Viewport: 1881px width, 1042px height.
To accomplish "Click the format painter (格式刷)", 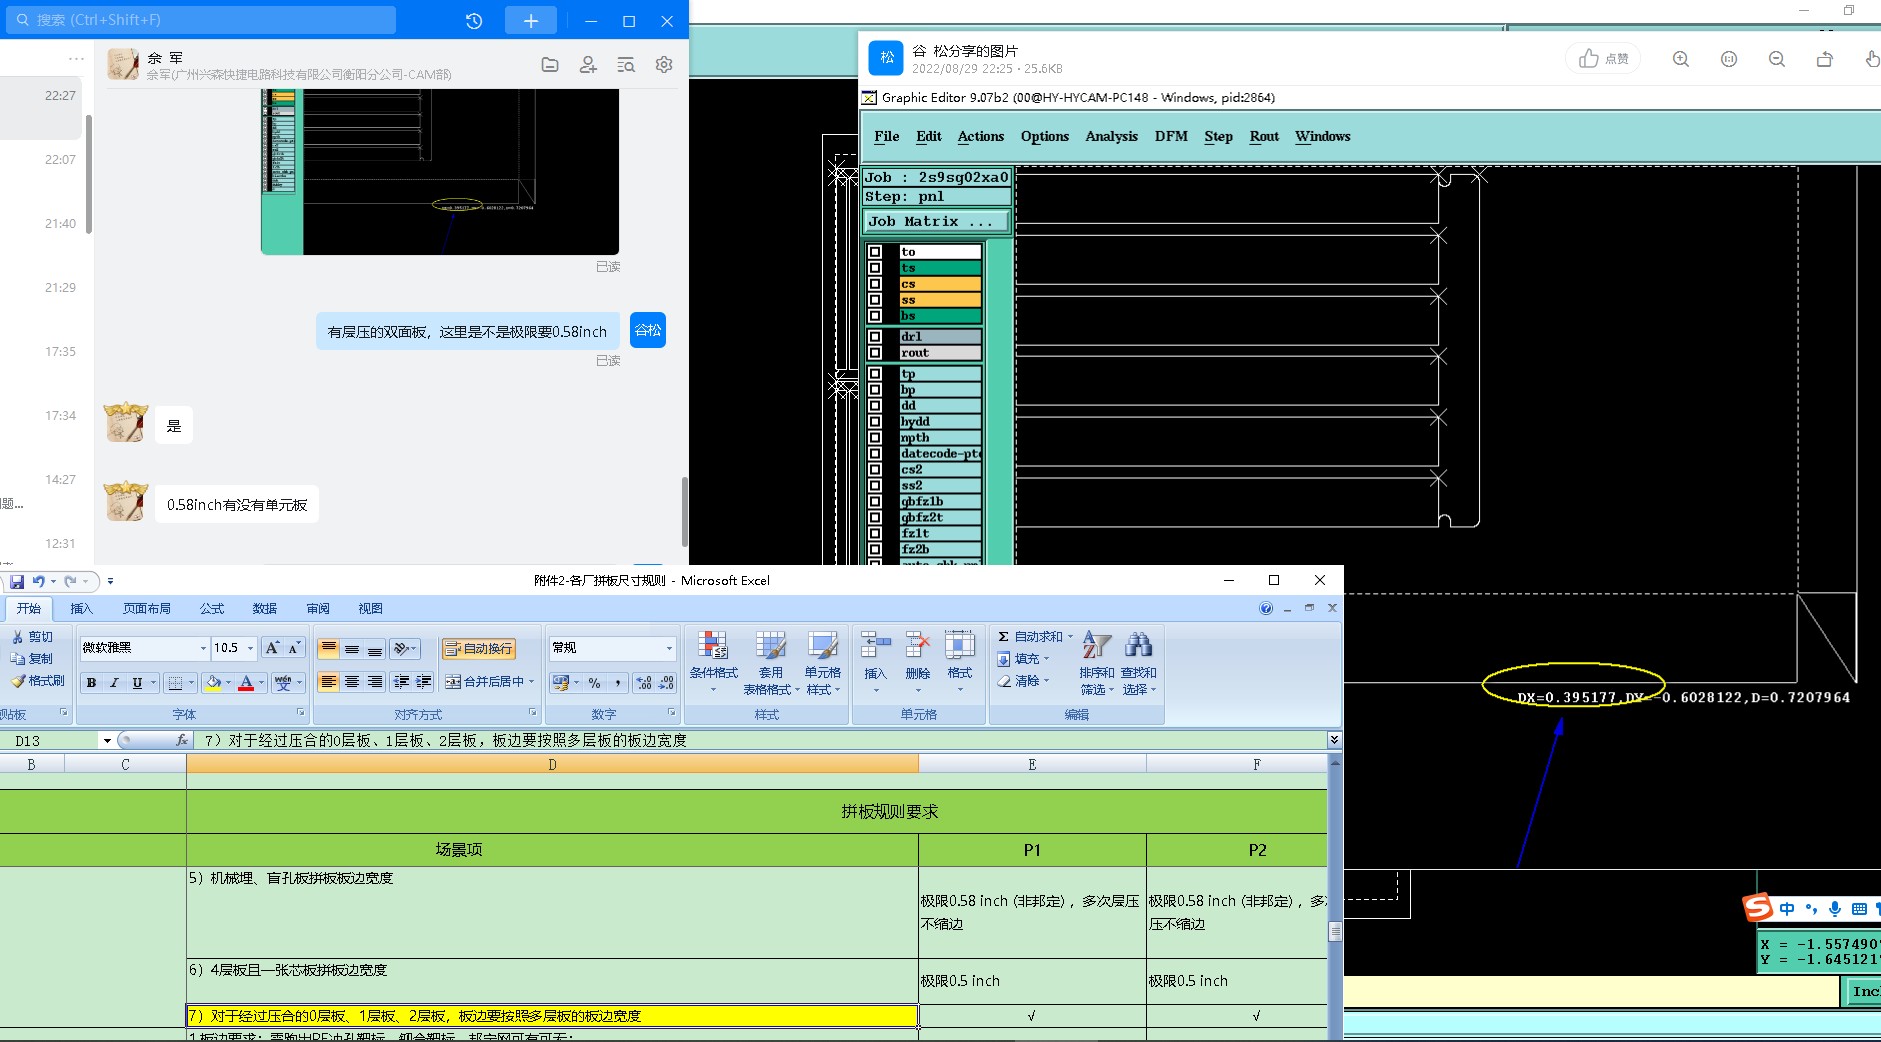I will click(38, 681).
